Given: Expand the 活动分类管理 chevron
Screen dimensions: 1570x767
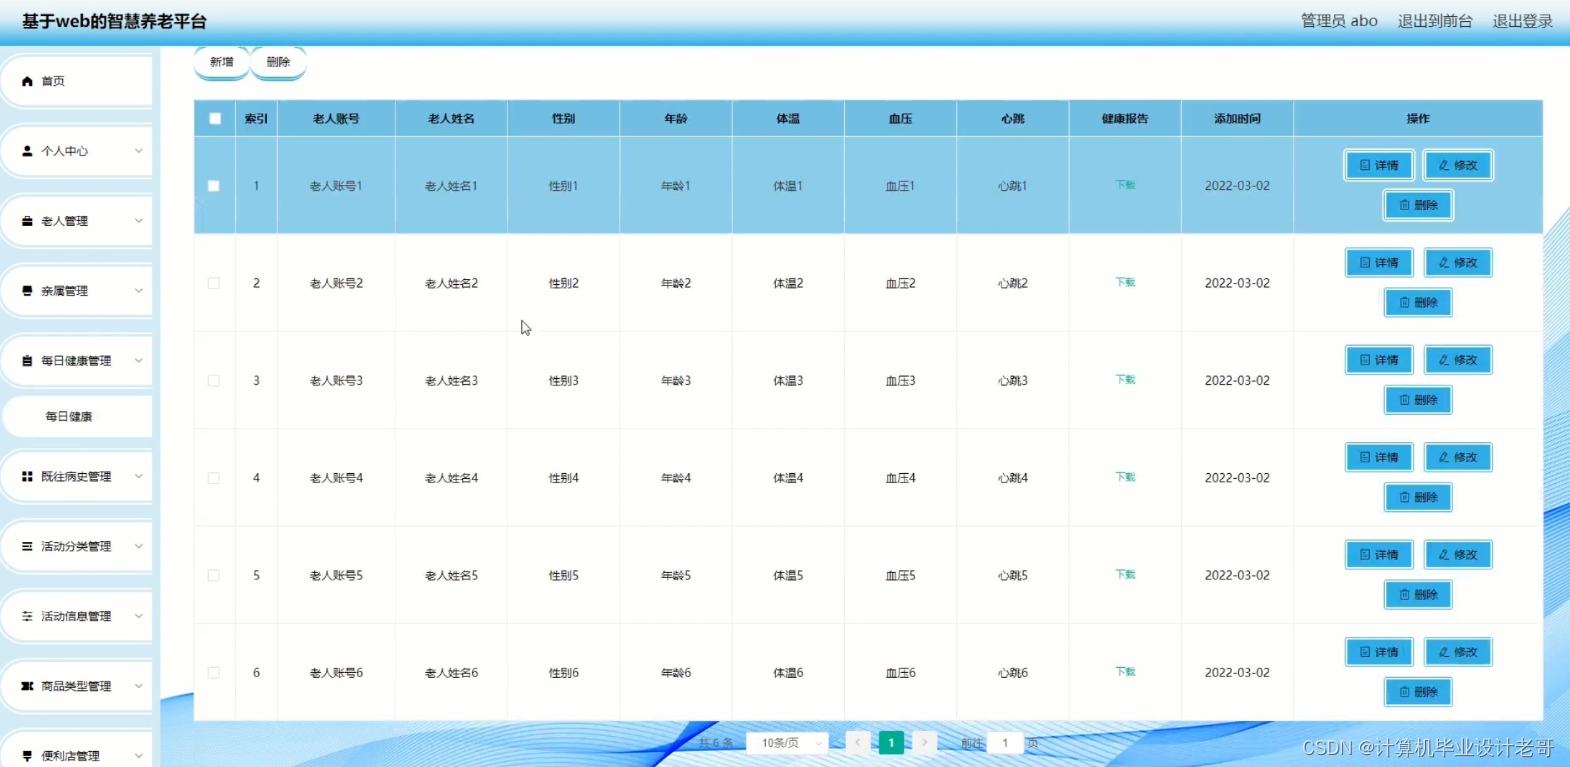Looking at the screenshot, I should (x=138, y=547).
